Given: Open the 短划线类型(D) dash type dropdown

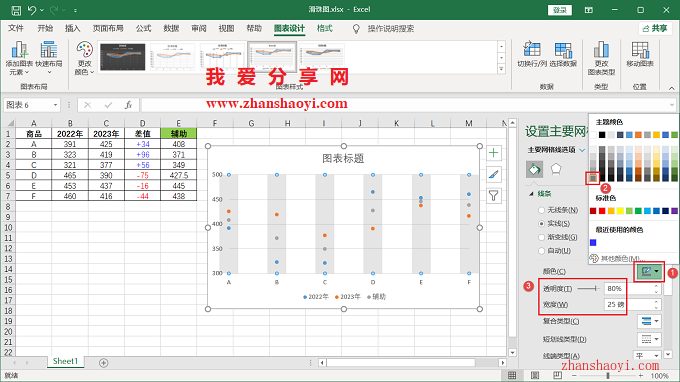Looking at the screenshot, I should point(649,339).
